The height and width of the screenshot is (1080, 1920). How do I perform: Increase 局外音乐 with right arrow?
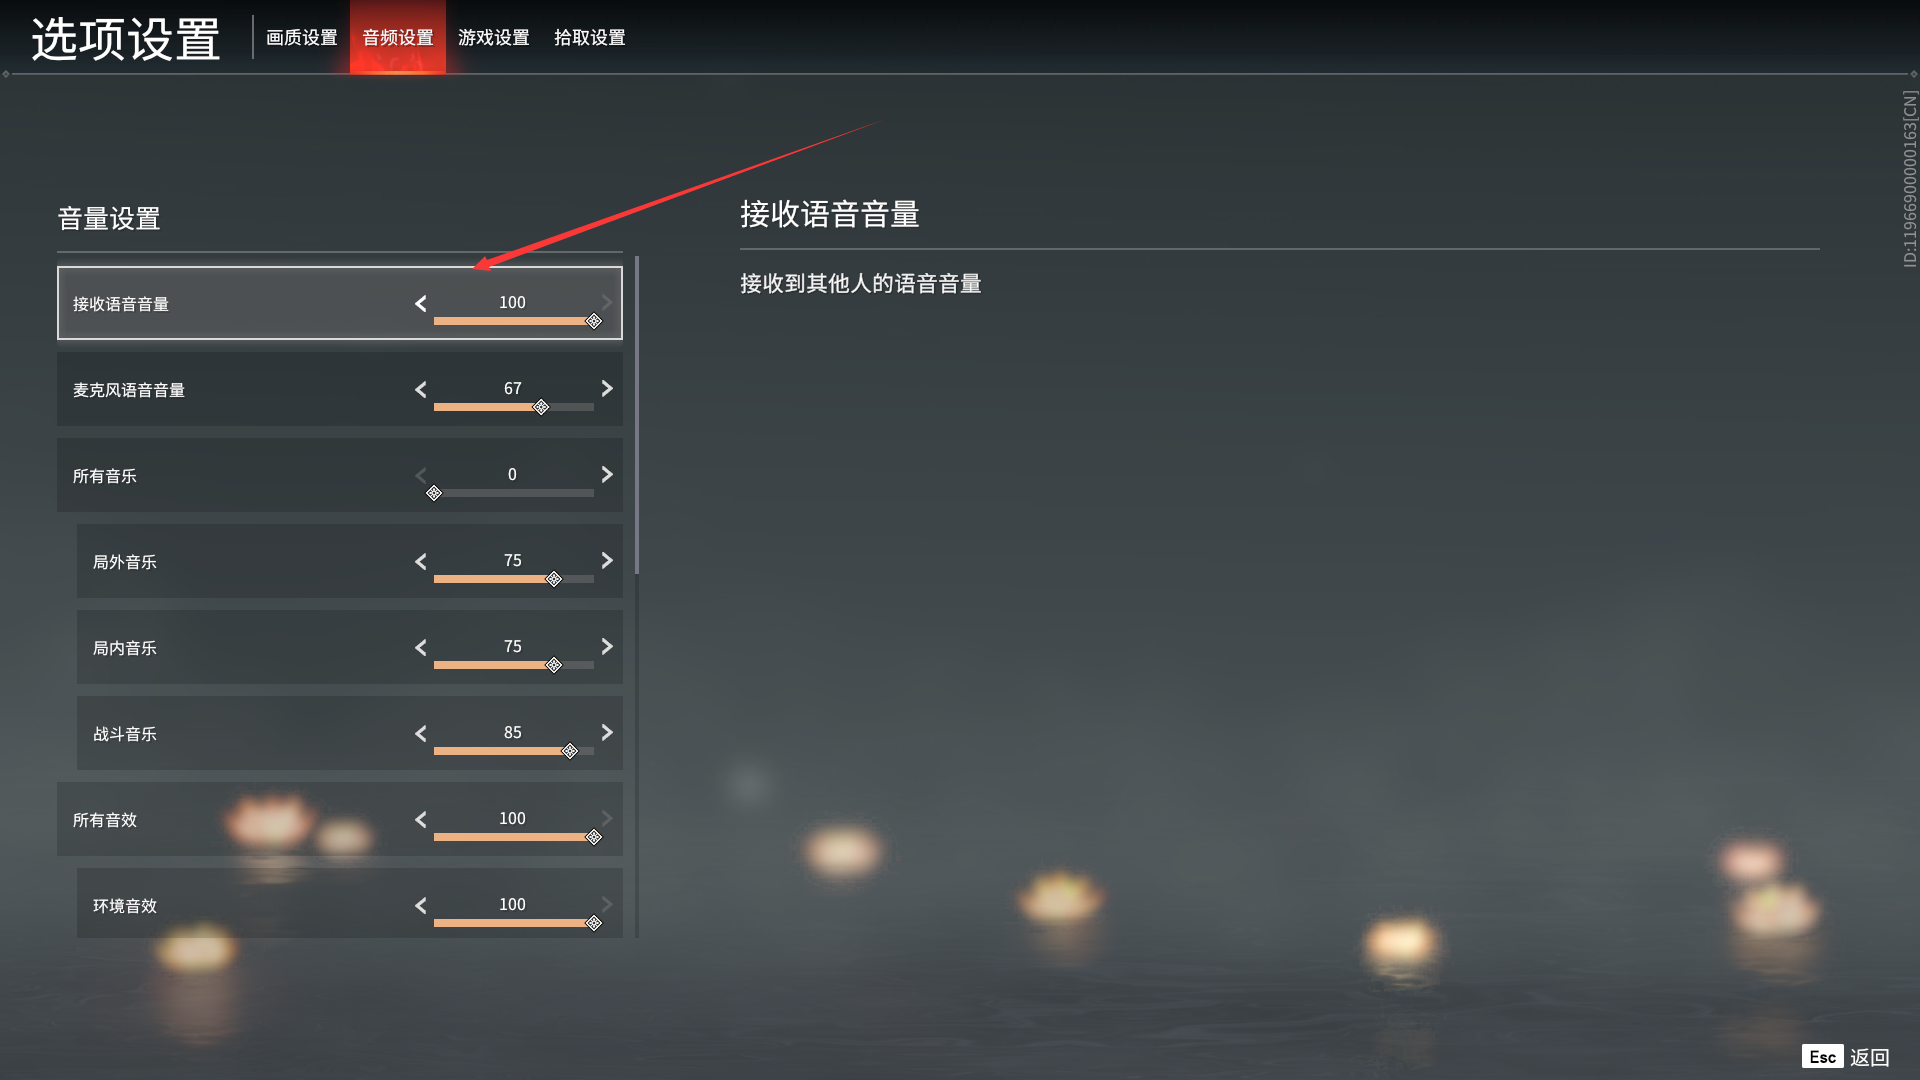[607, 560]
